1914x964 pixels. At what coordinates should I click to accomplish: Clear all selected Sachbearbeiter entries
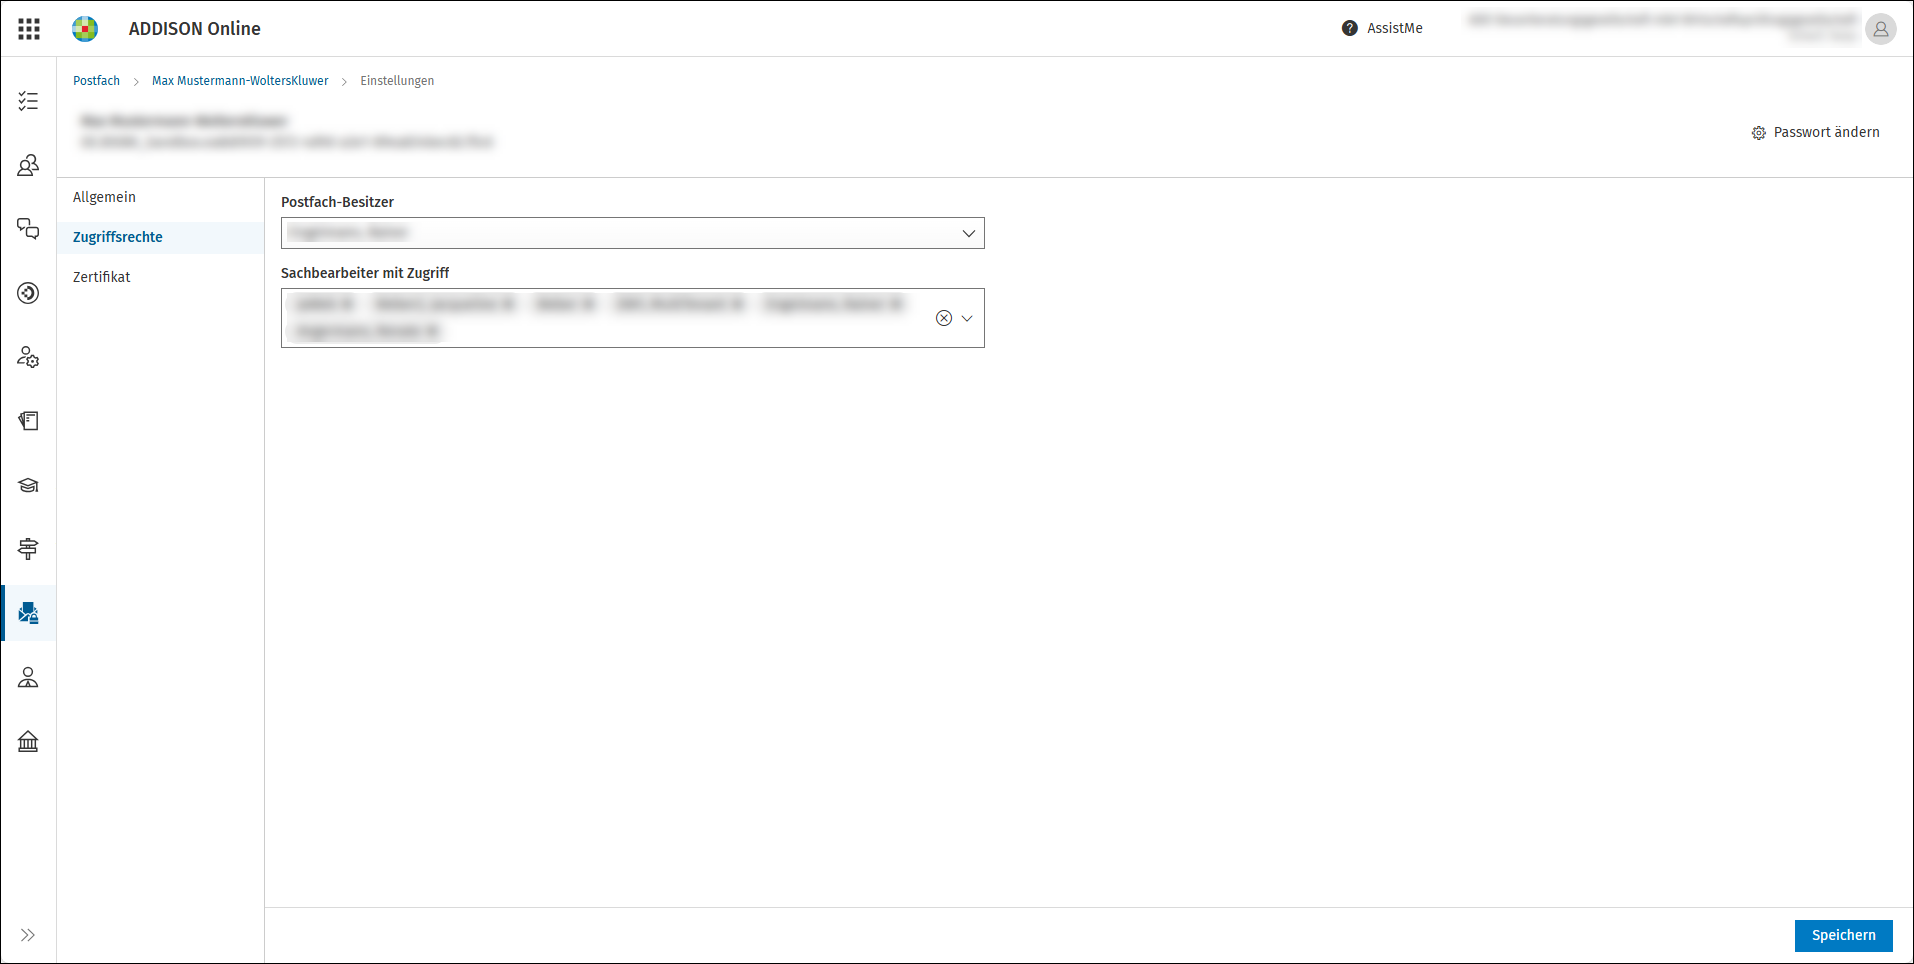click(943, 318)
